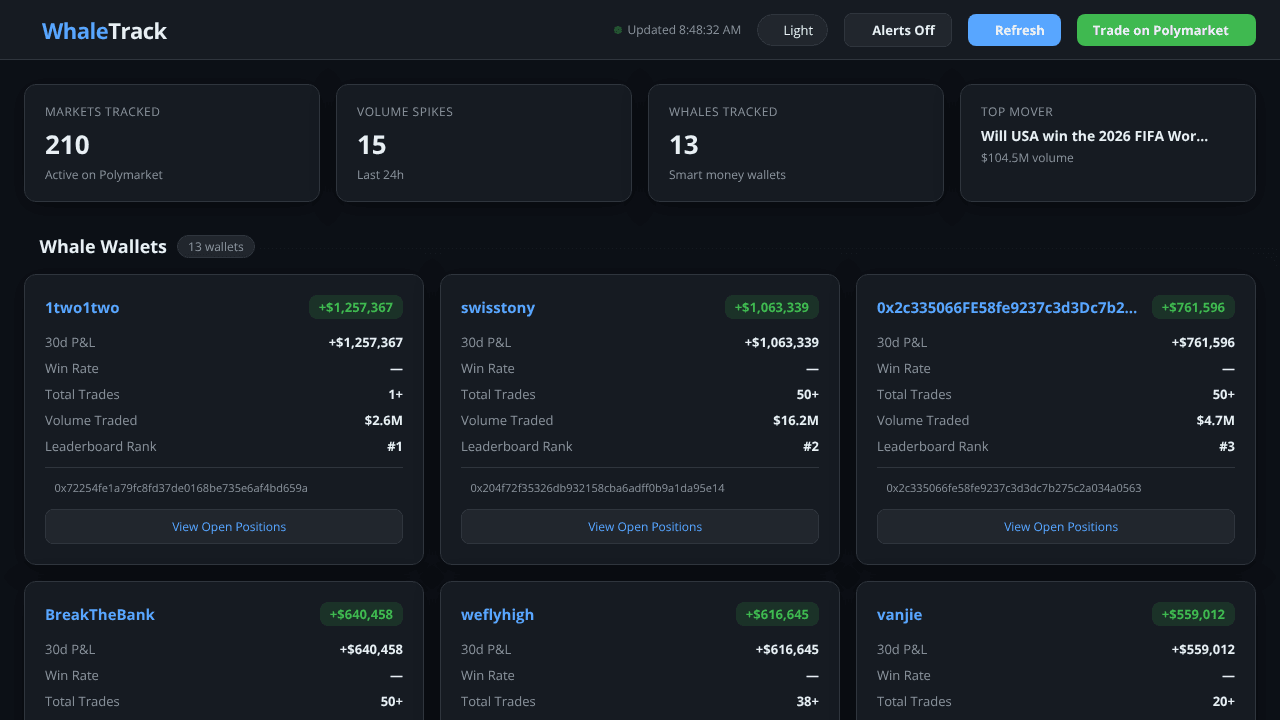This screenshot has width=1280, height=720.
Task: Click weflyhigh's 38+ Total Trades value
Action: [x=808, y=702]
